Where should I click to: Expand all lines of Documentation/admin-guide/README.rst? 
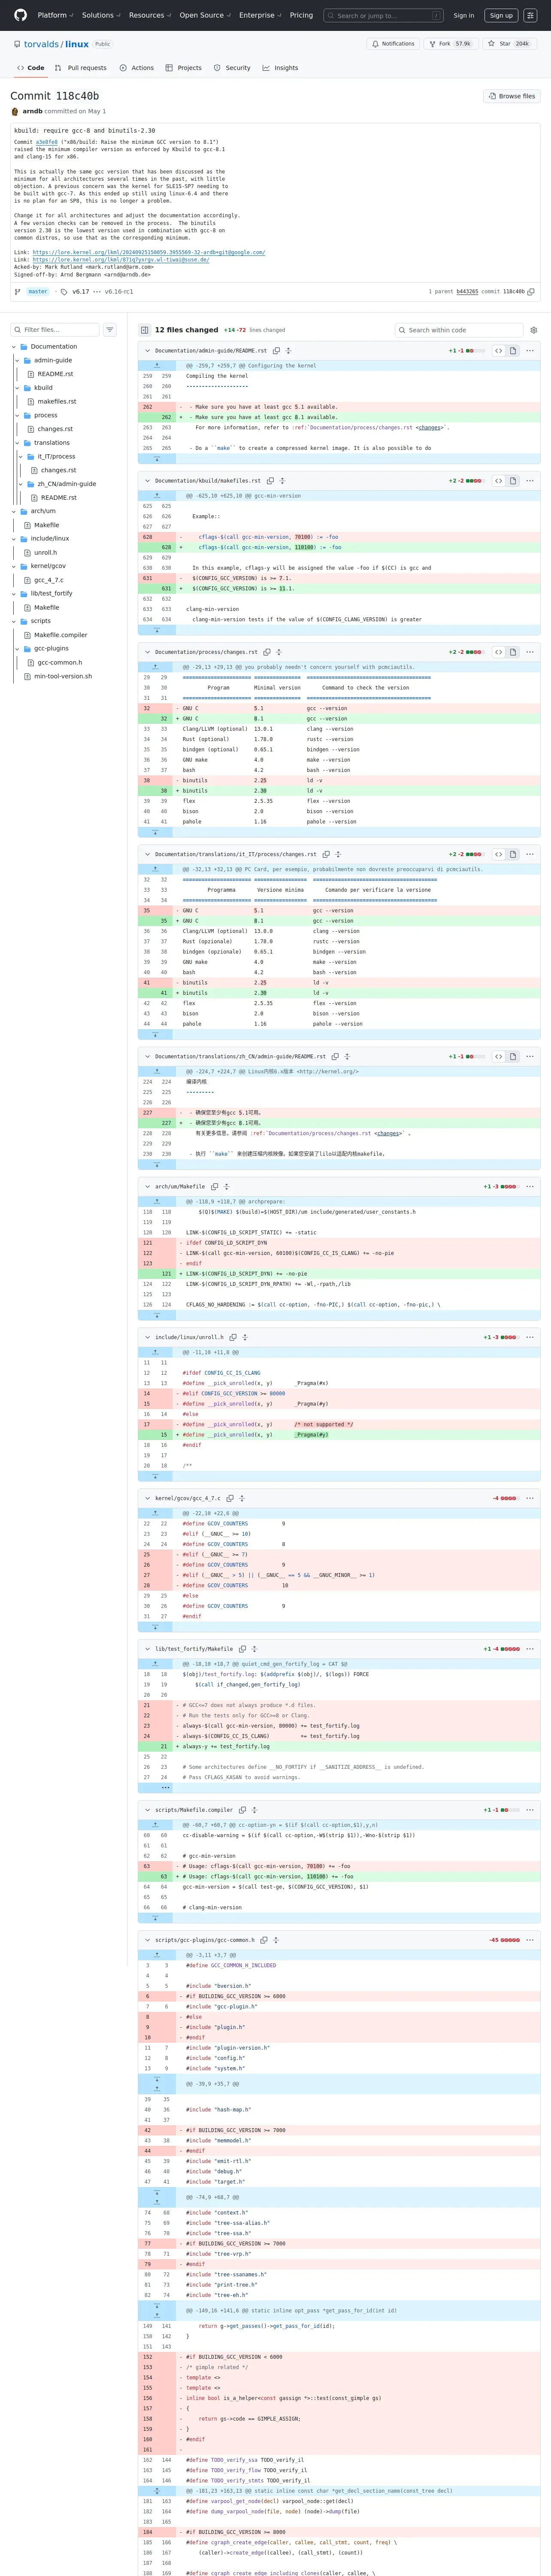click(x=288, y=351)
